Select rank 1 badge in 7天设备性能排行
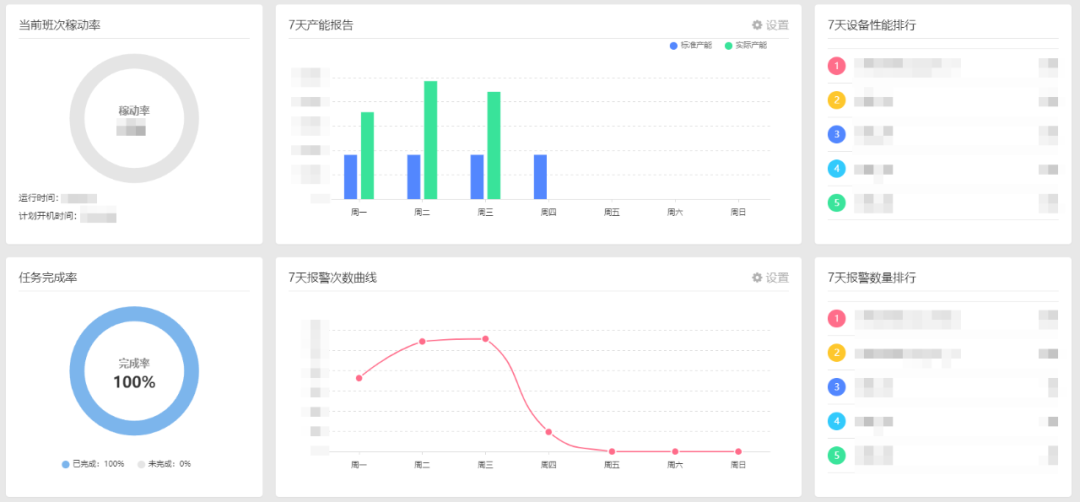The width and height of the screenshot is (1080, 502). point(837,66)
